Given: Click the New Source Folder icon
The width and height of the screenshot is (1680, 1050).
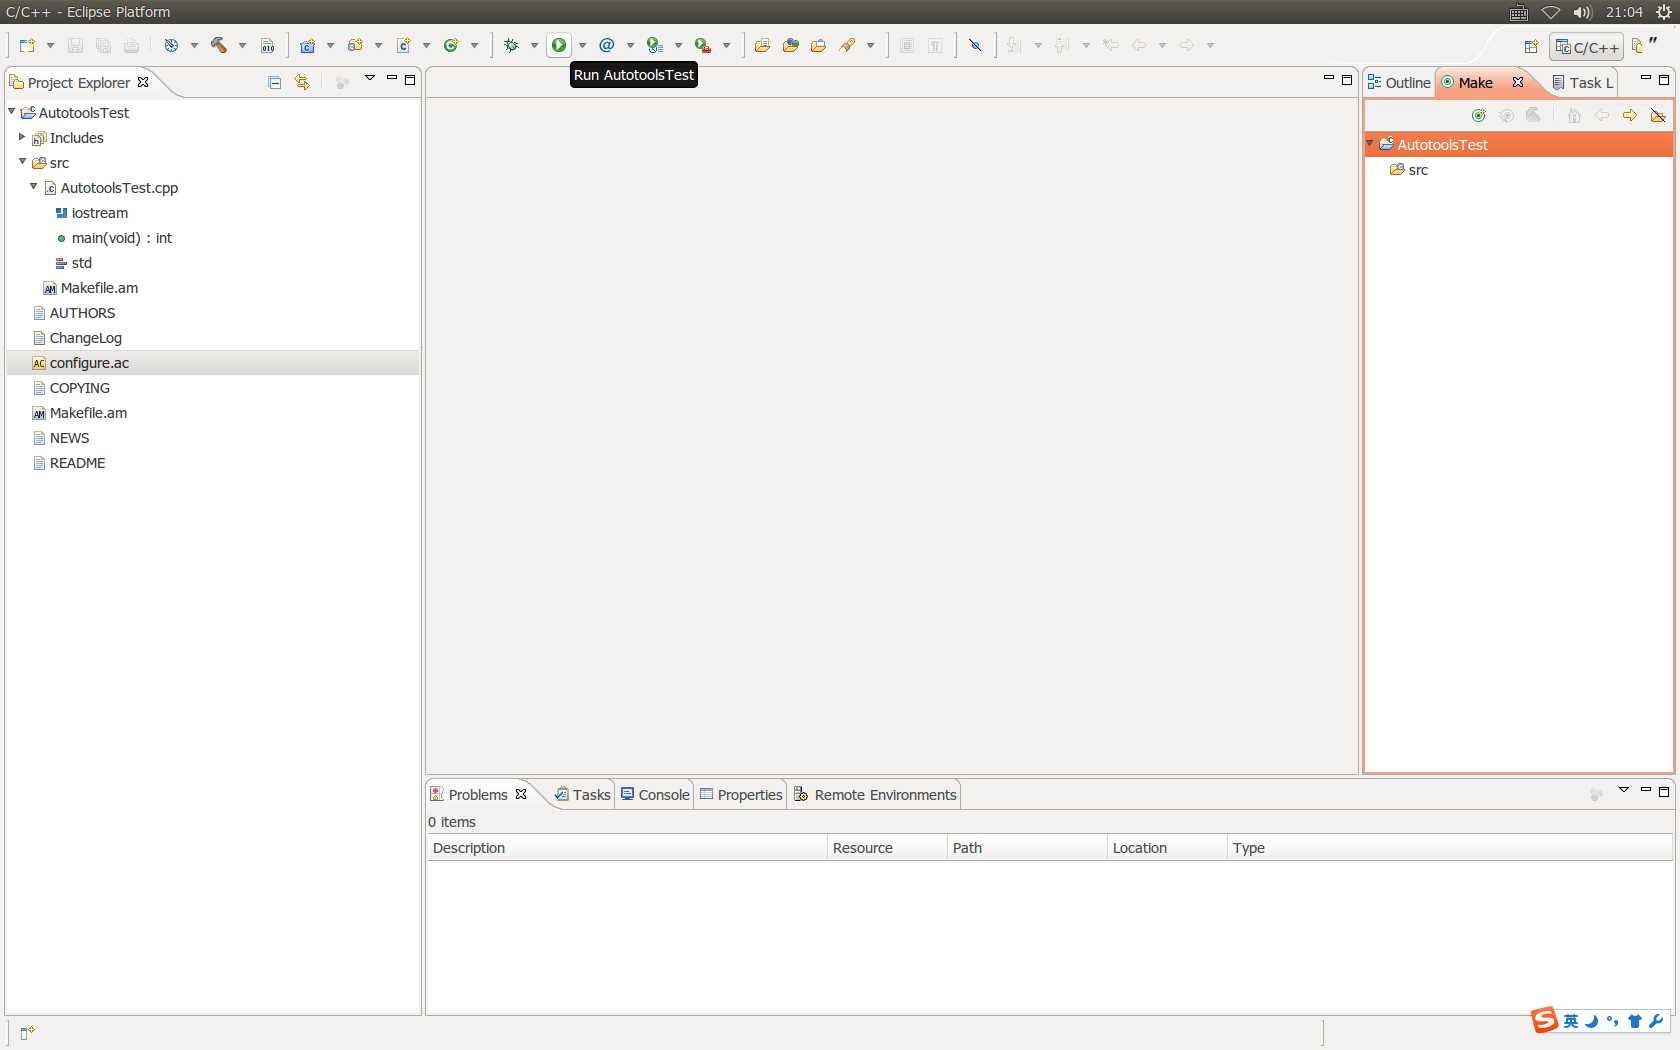Looking at the screenshot, I should click(355, 45).
